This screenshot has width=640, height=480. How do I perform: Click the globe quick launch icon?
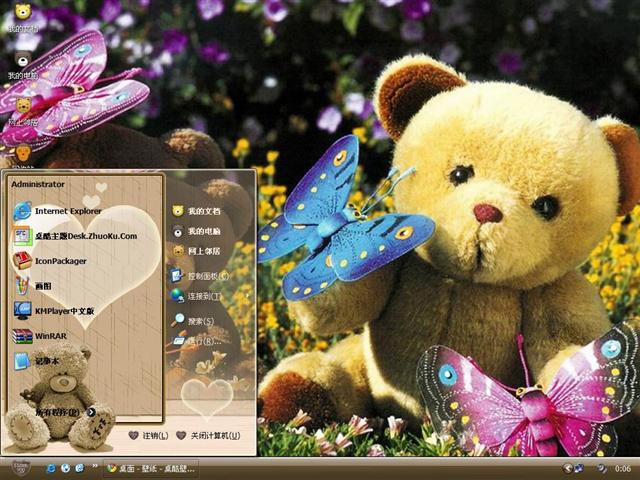65,468
